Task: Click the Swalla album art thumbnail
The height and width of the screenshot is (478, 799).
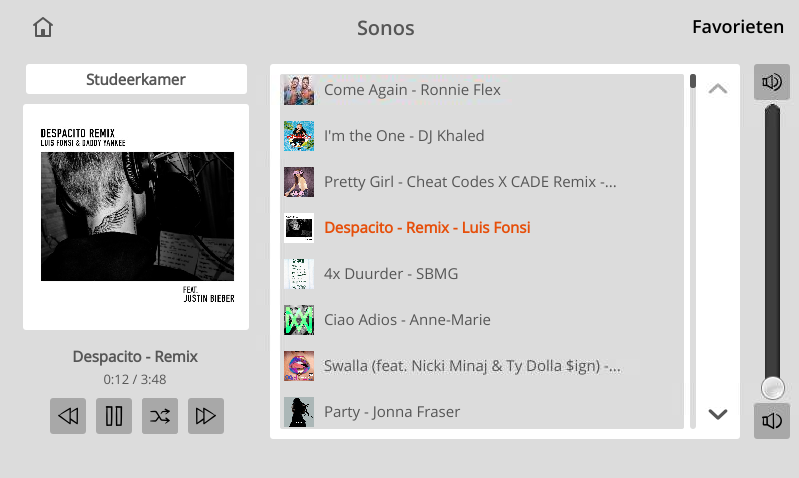Action: click(299, 366)
